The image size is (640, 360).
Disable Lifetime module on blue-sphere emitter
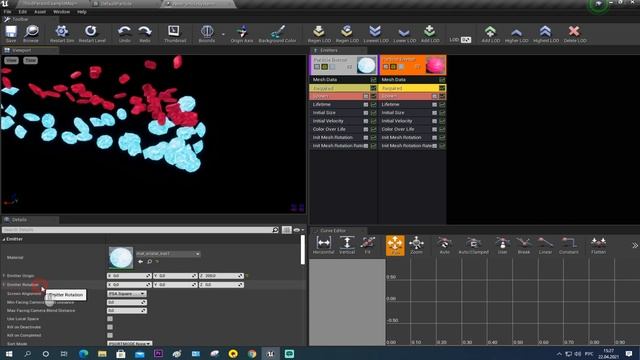[373, 104]
